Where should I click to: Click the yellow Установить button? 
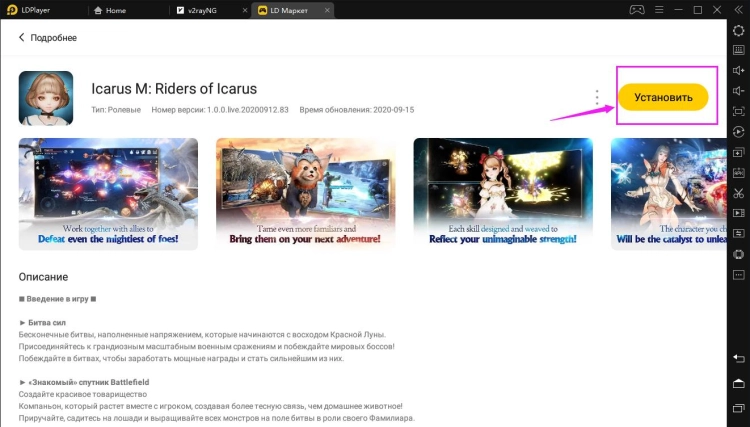(x=663, y=98)
